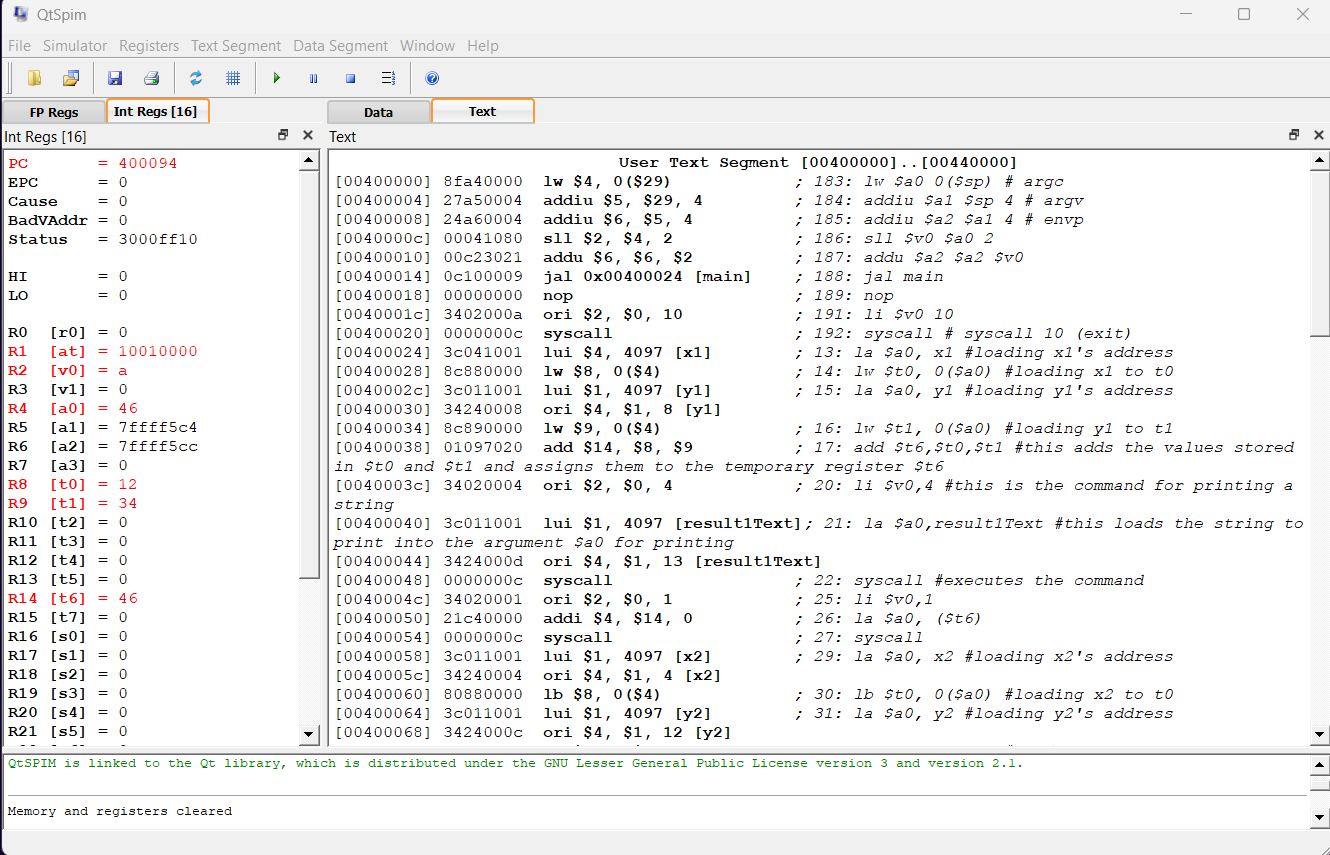Close the Text panel
1330x855 pixels.
click(x=1318, y=134)
